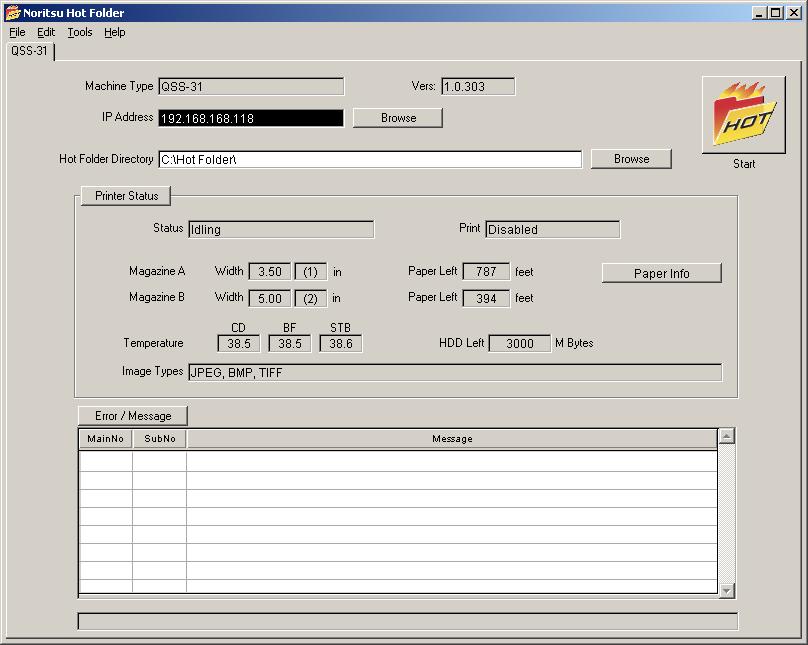Click the CD temperature value
This screenshot has height=645, width=808.
pos(239,344)
